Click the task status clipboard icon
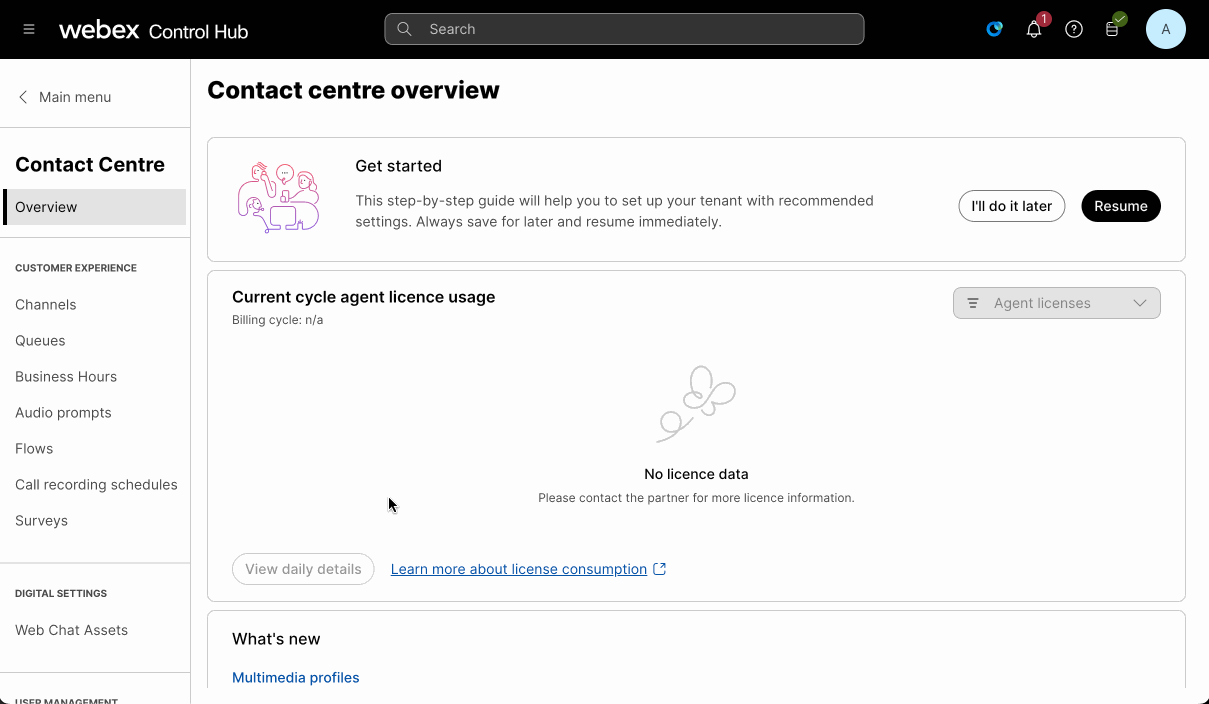Image resolution: width=1209 pixels, height=704 pixels. click(1113, 29)
